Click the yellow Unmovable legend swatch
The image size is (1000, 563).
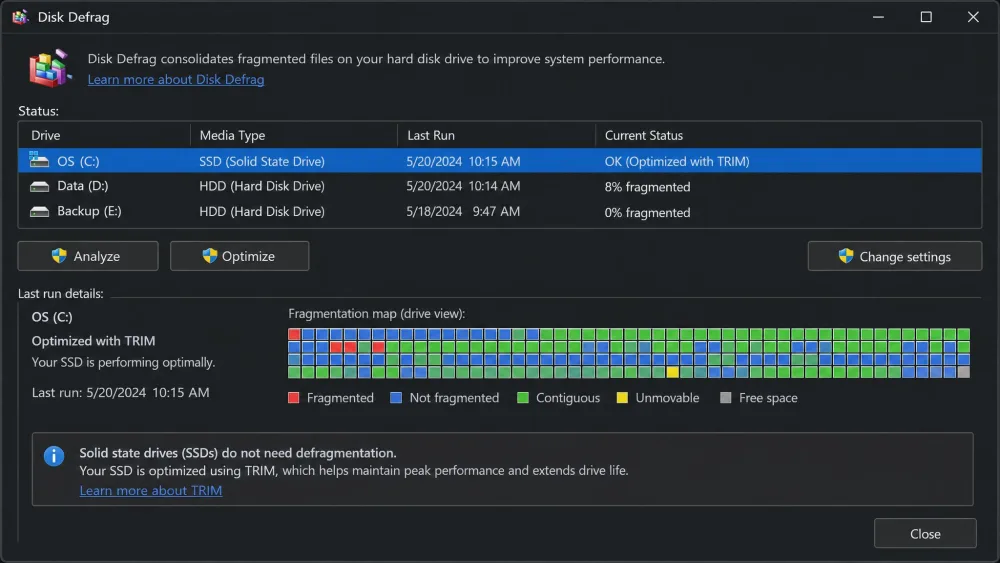[622, 398]
